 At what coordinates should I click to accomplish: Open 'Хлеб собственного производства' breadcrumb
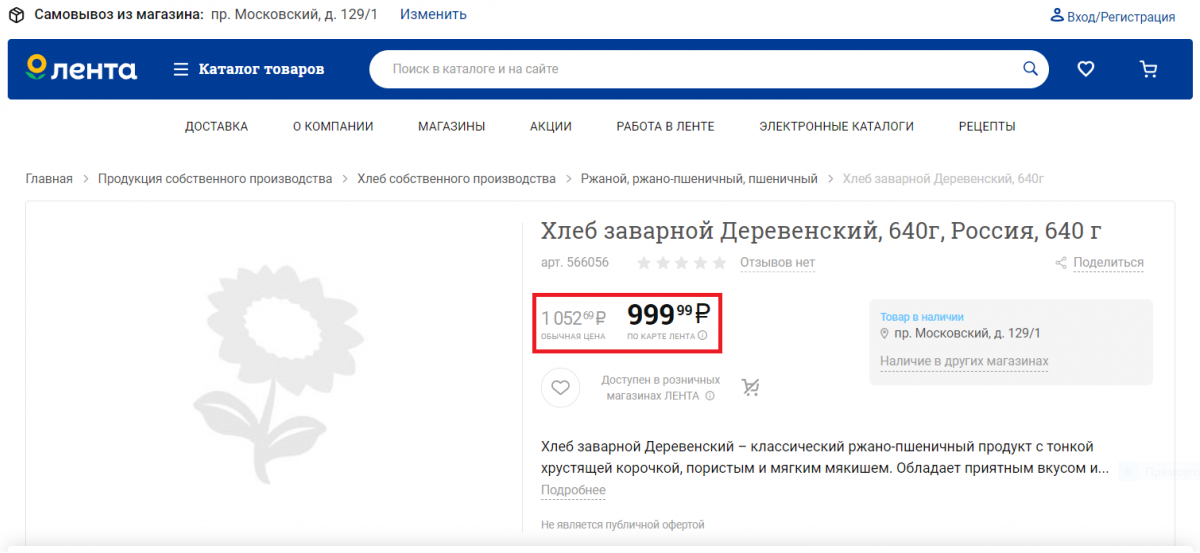(456, 179)
